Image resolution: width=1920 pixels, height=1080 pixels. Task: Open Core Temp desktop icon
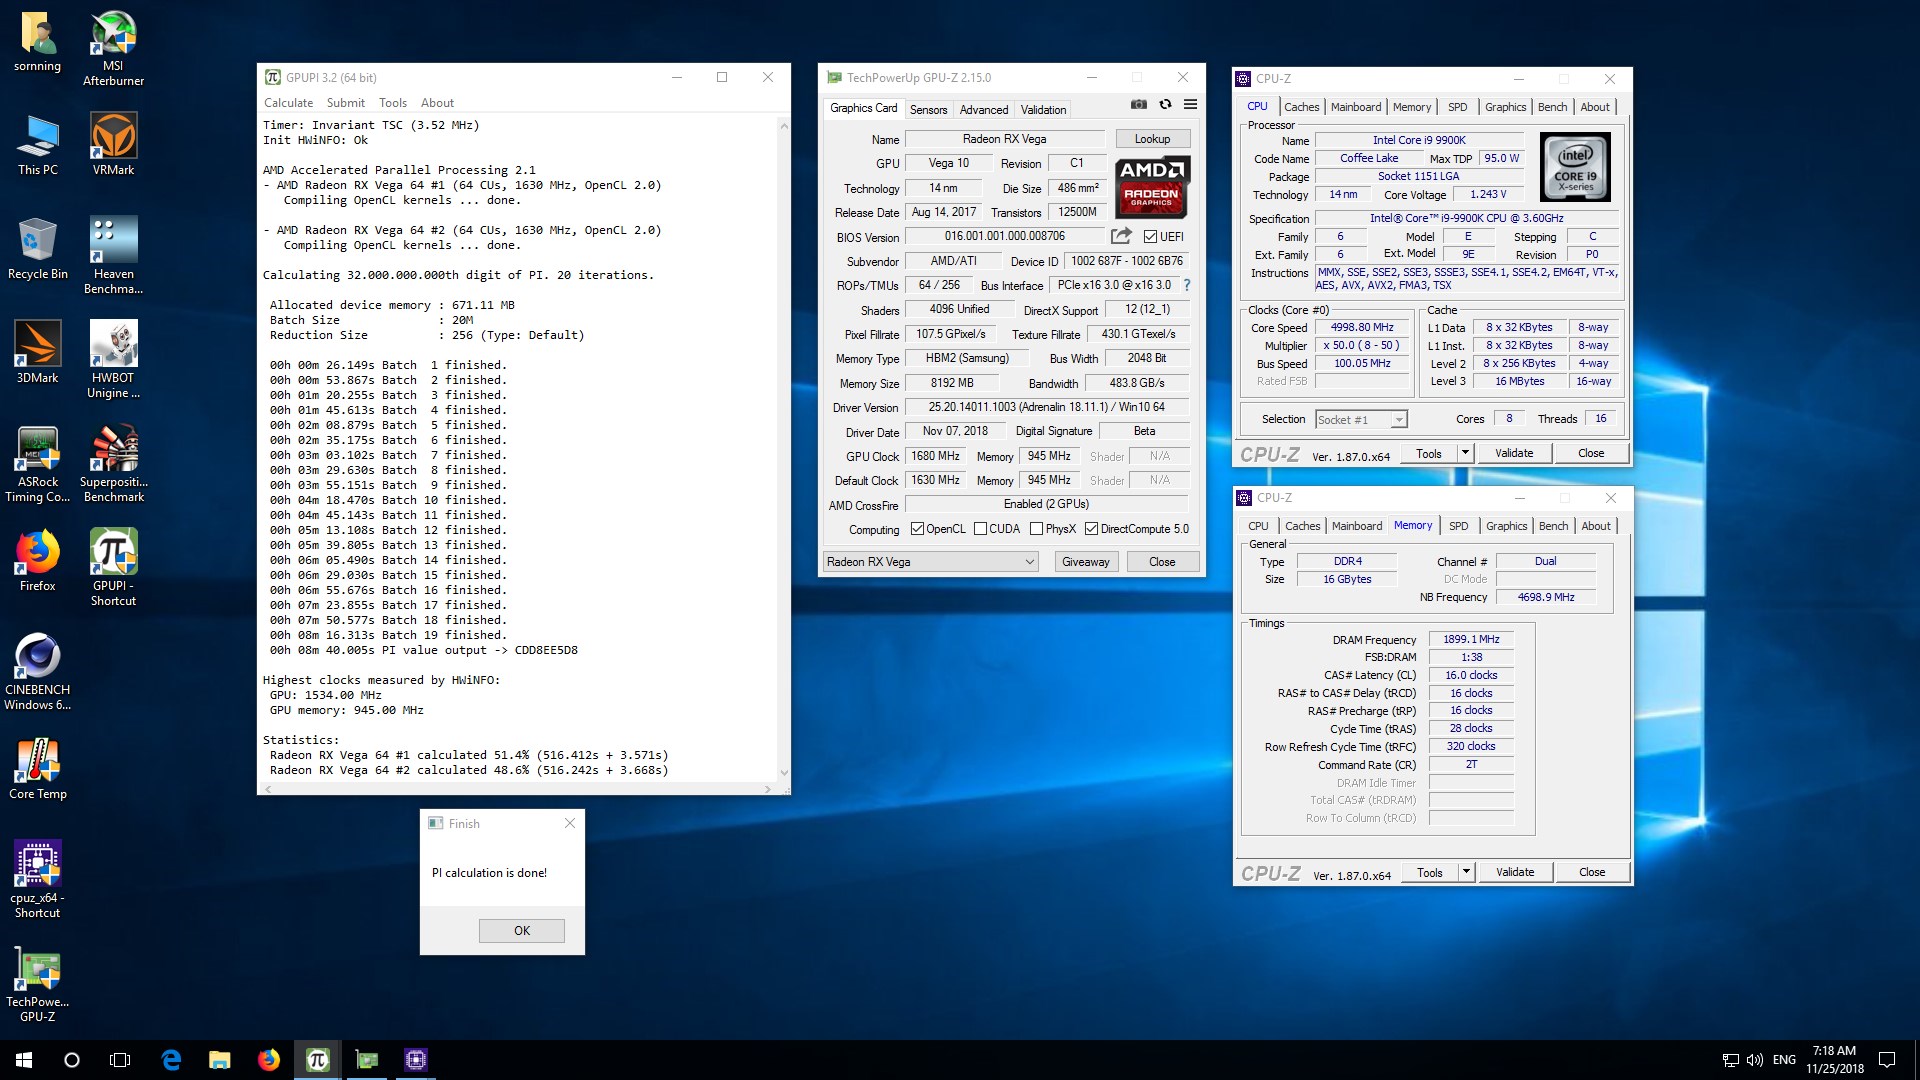point(37,770)
